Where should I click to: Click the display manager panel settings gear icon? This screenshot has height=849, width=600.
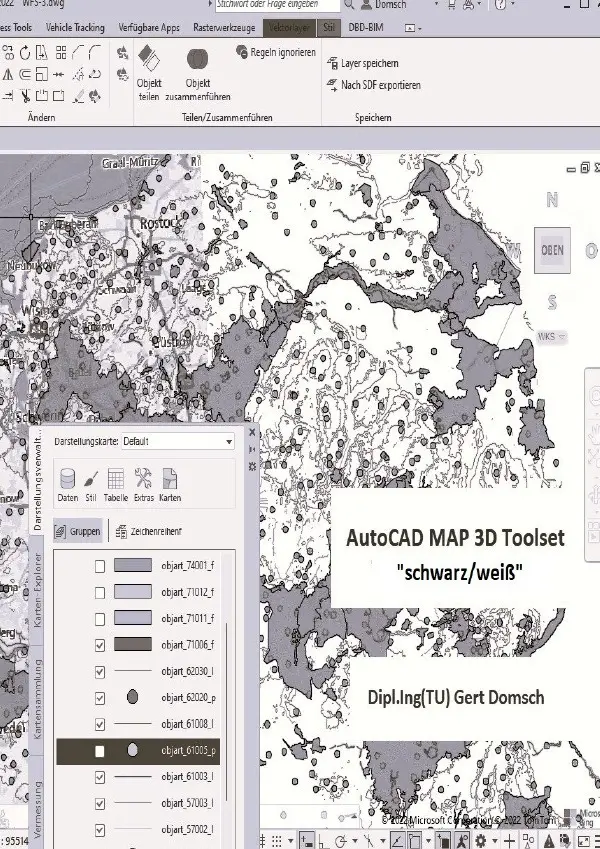pos(252,466)
